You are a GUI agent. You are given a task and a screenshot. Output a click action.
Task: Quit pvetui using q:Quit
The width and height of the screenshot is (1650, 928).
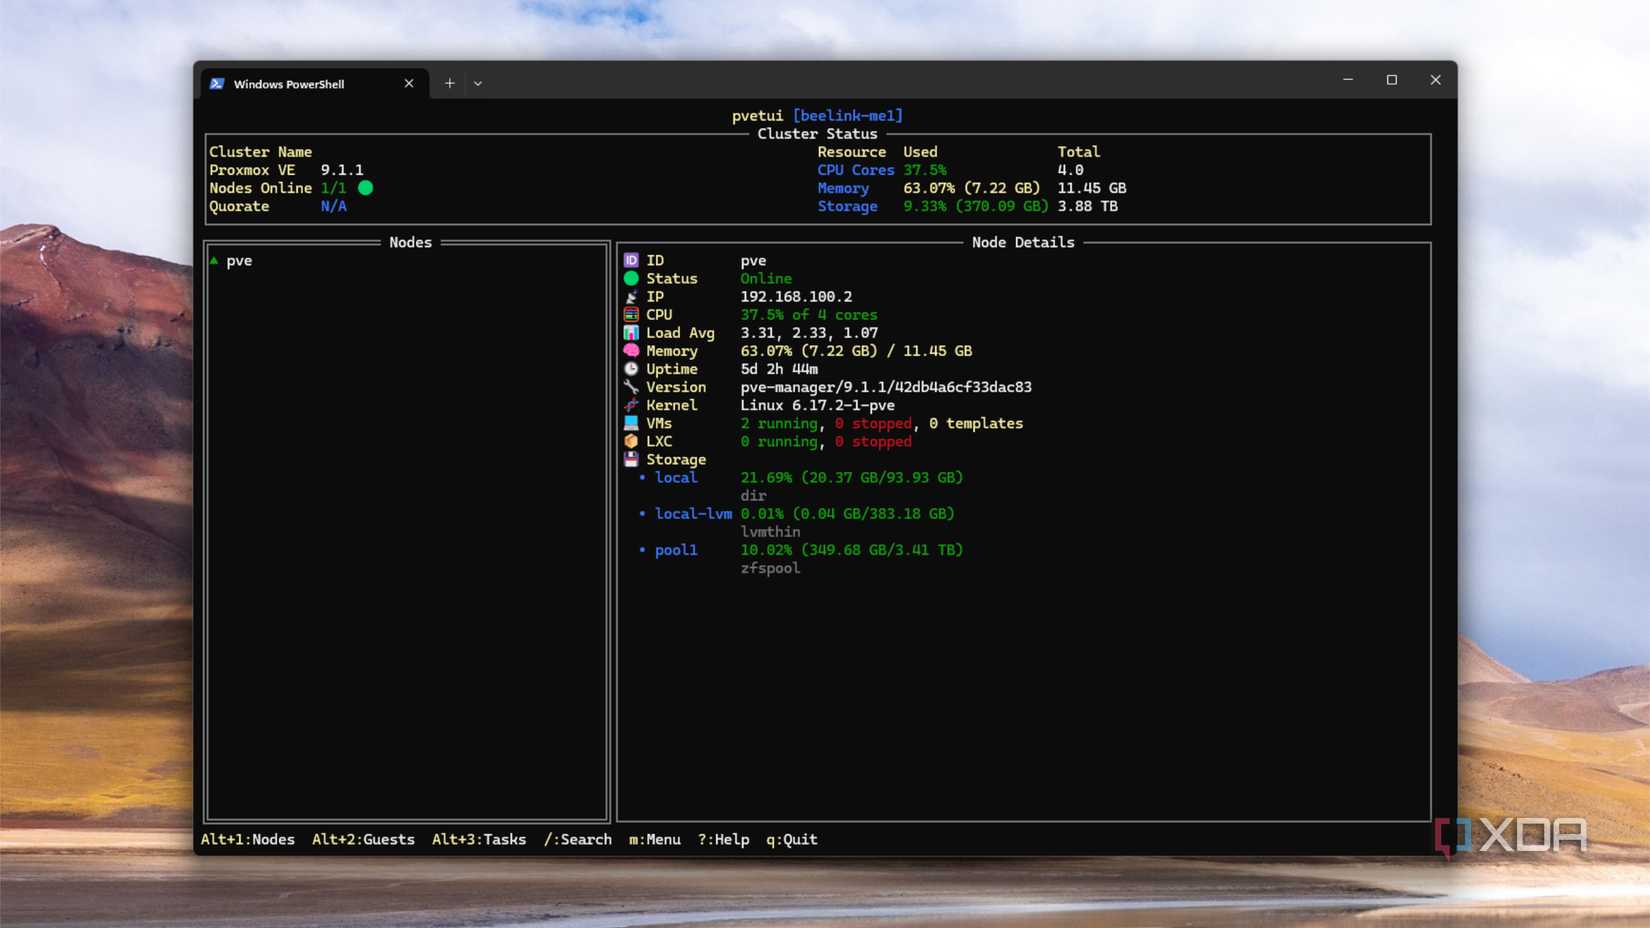791,839
